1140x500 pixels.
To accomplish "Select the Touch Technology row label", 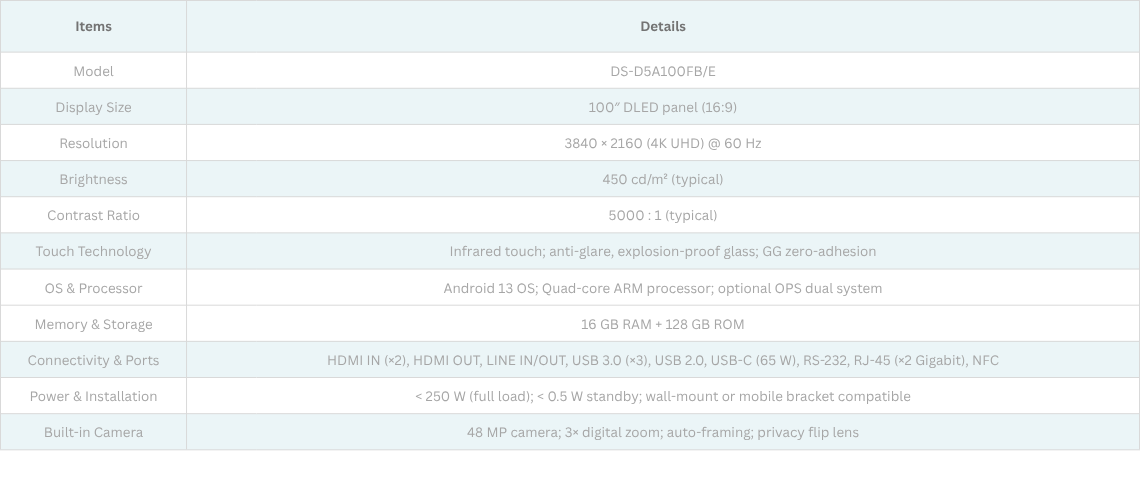I will pyautogui.click(x=93, y=251).
